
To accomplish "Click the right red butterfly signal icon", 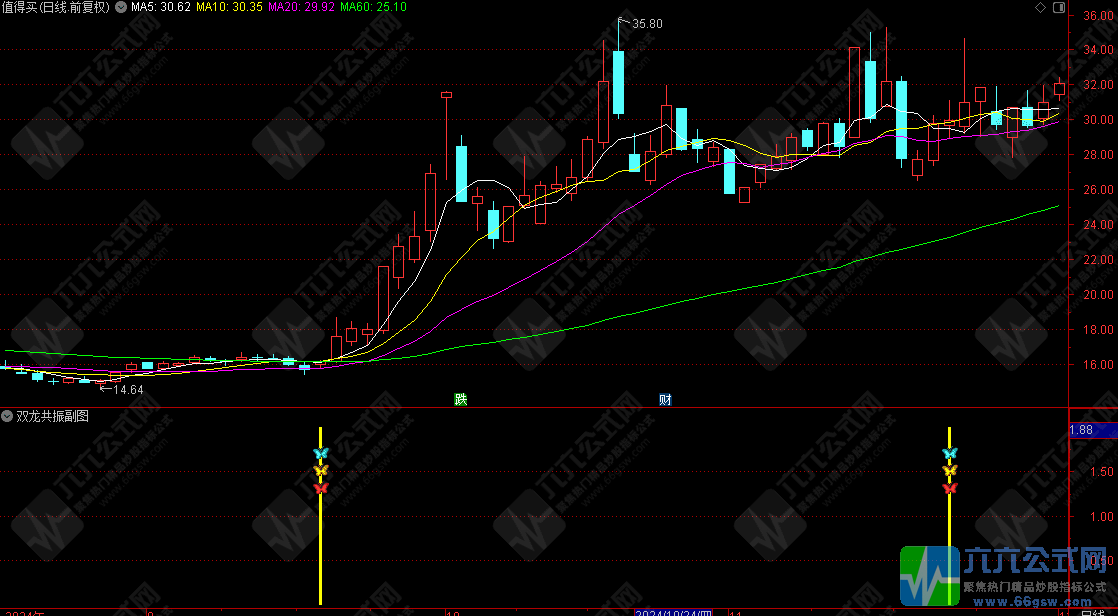I will (949, 488).
